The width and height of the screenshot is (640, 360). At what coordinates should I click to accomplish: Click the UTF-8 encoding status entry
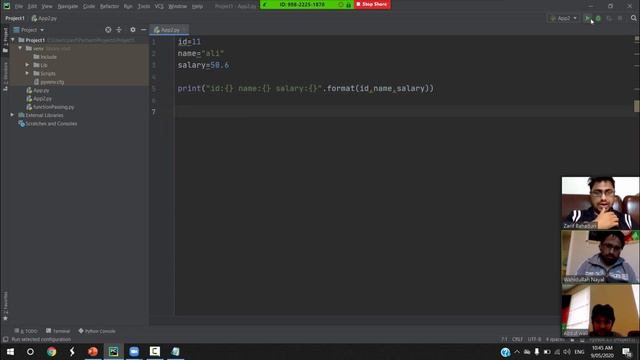(534, 339)
